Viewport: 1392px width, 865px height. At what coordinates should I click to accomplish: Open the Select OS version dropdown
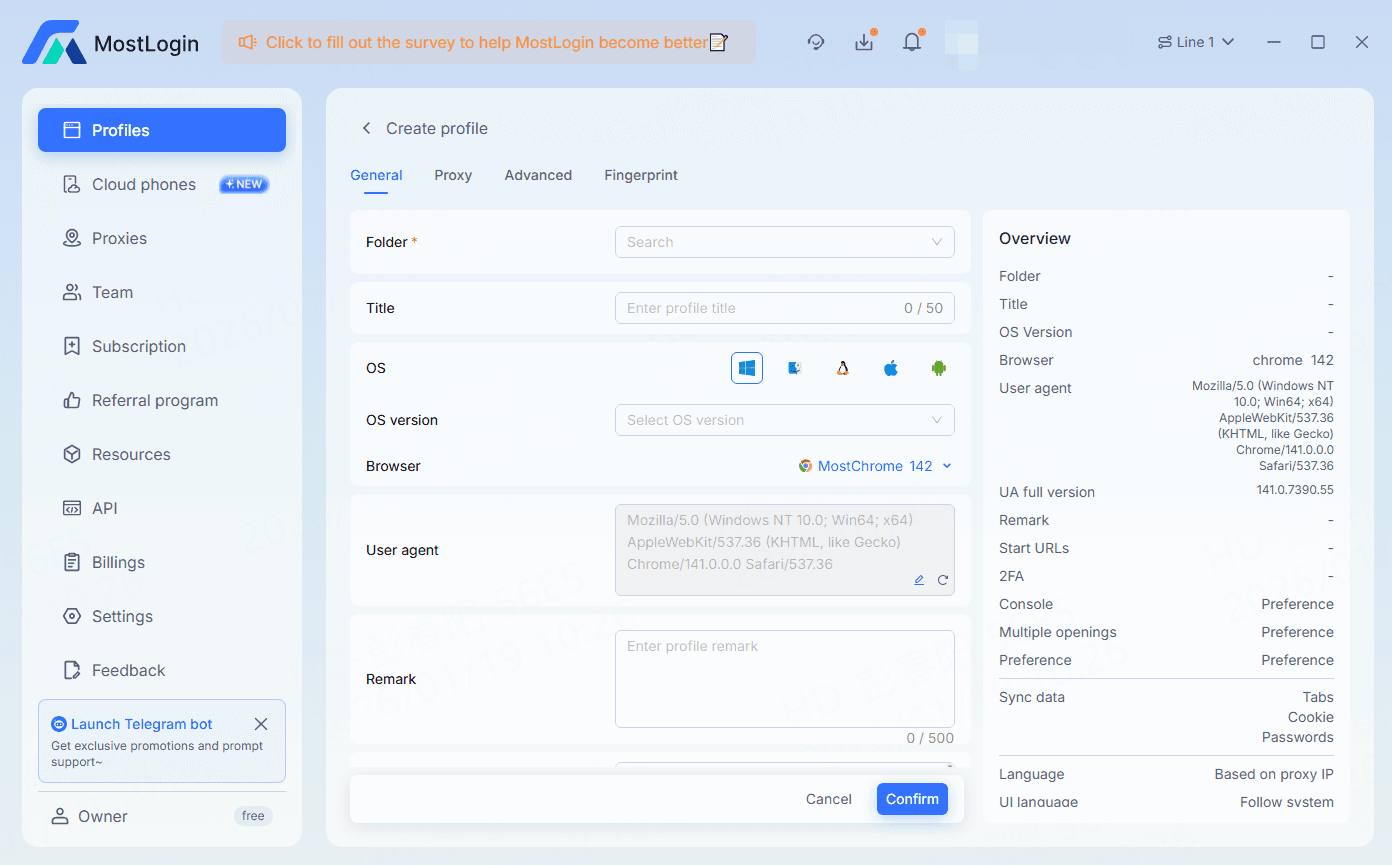tap(784, 420)
